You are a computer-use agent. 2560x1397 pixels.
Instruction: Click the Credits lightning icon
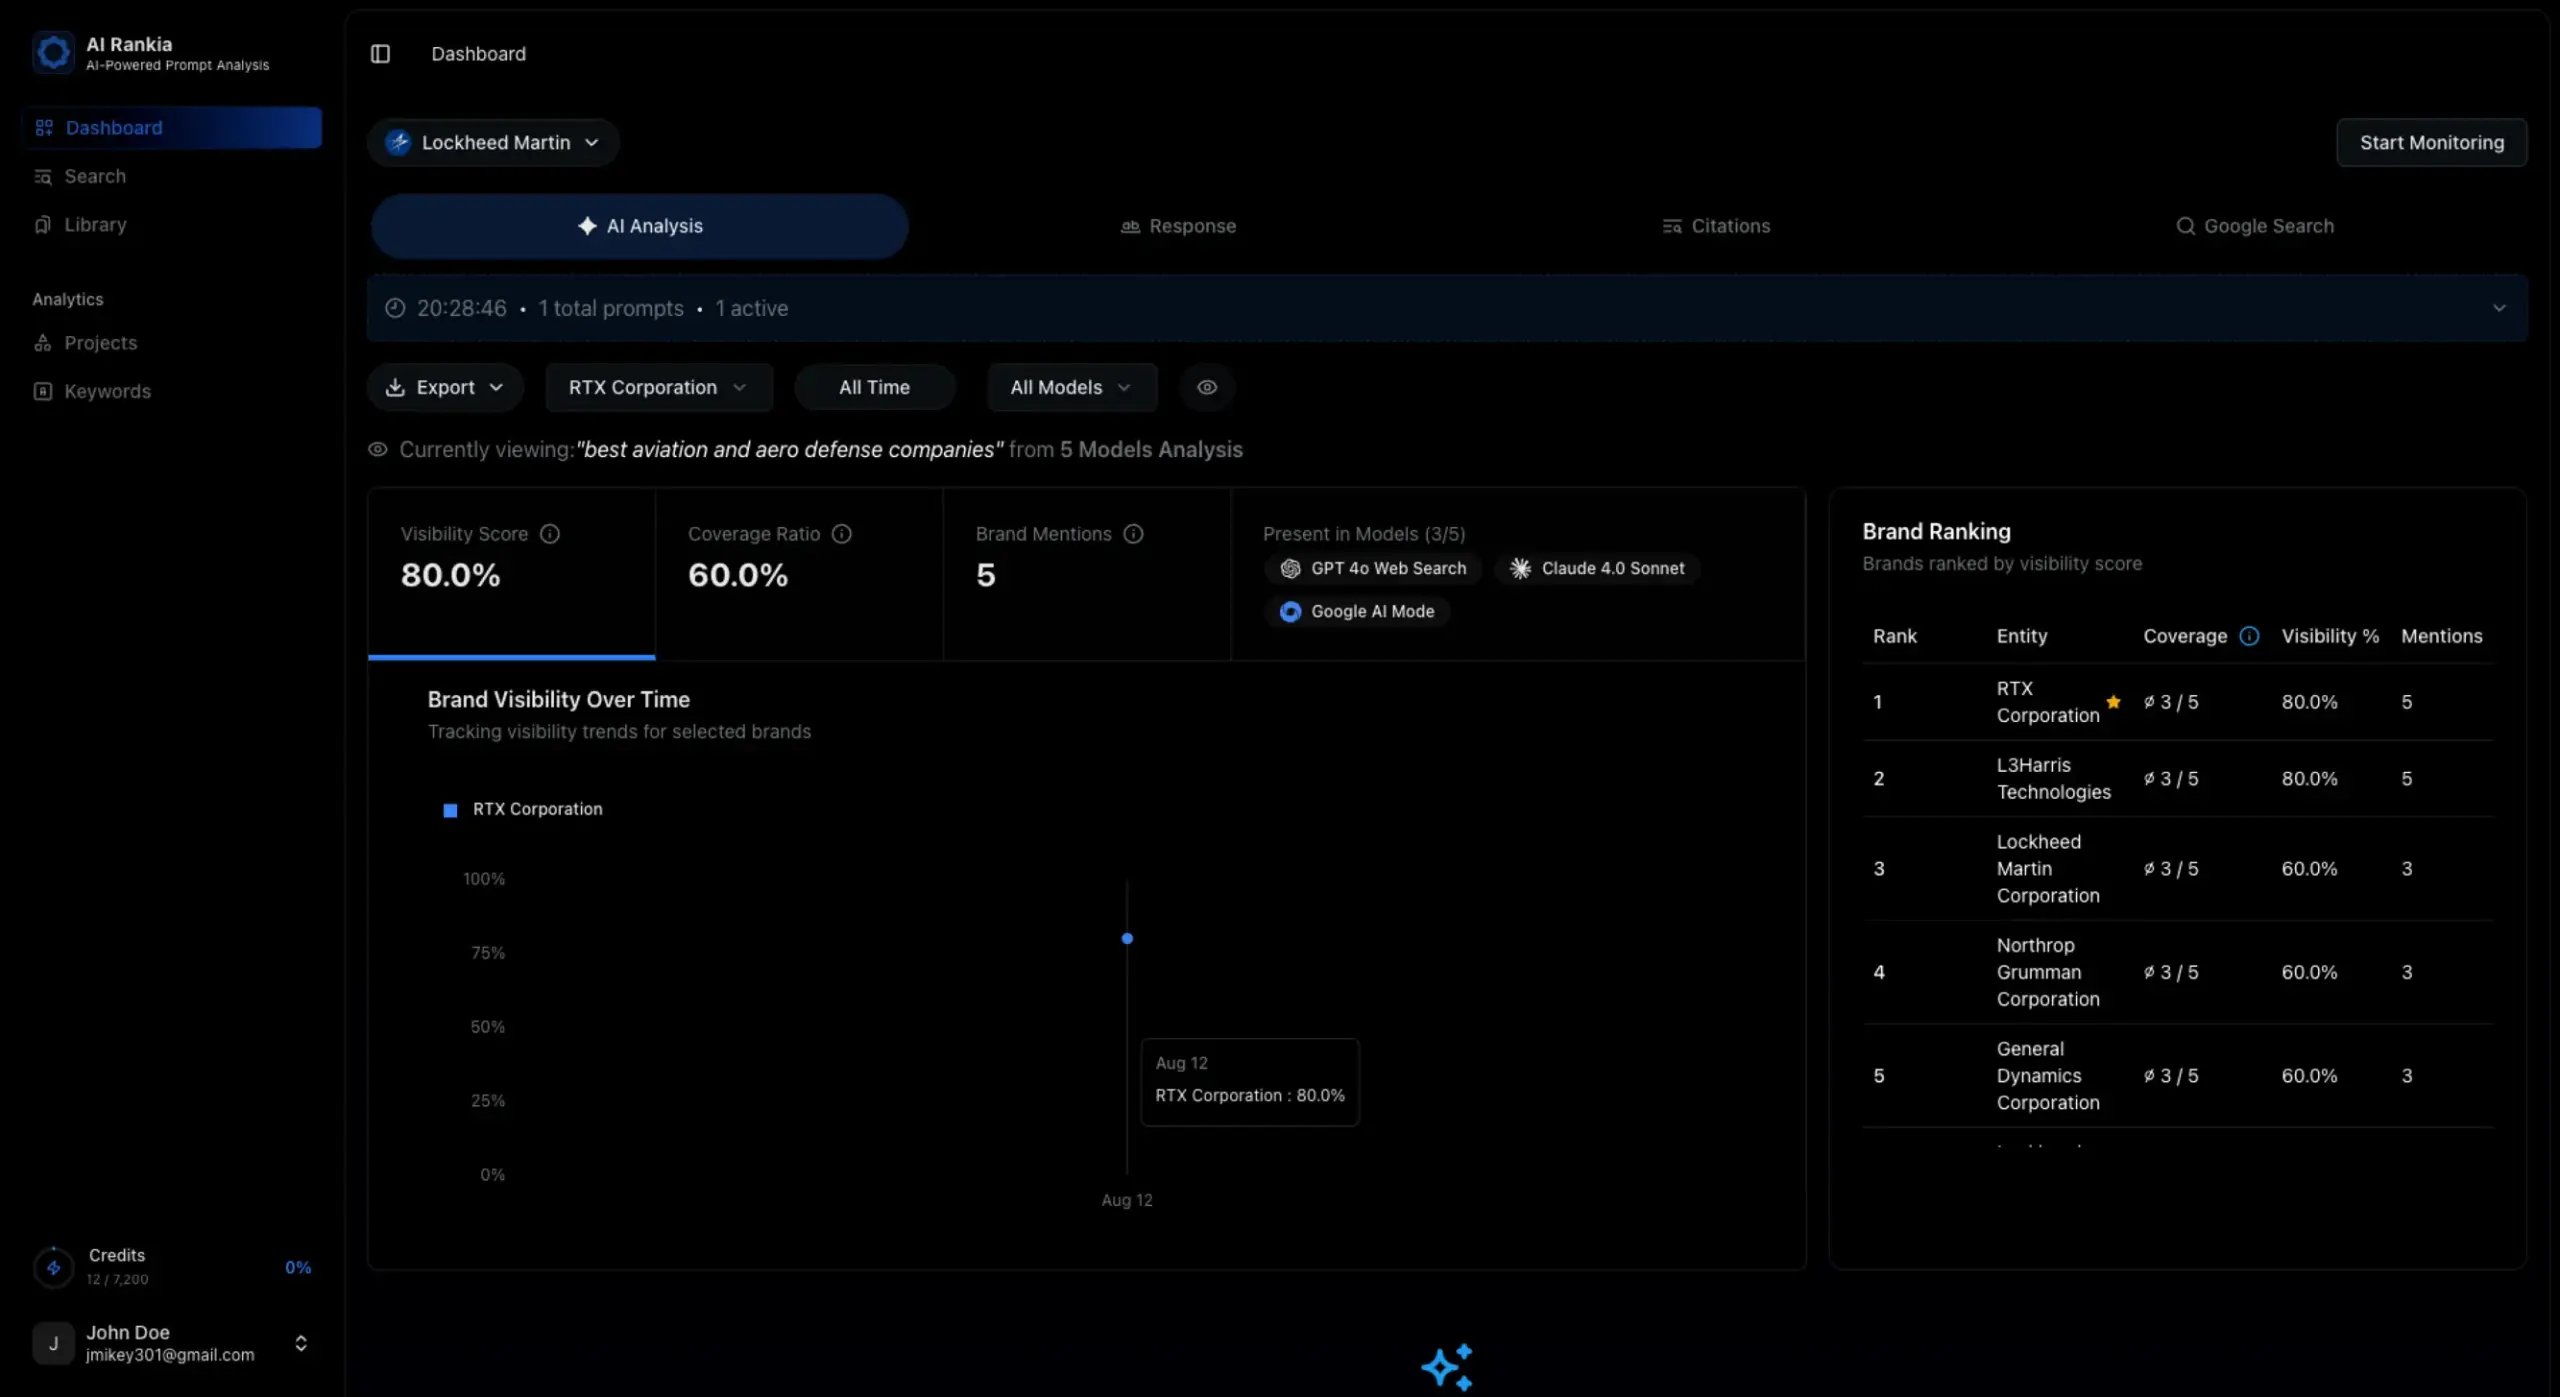click(x=53, y=1267)
